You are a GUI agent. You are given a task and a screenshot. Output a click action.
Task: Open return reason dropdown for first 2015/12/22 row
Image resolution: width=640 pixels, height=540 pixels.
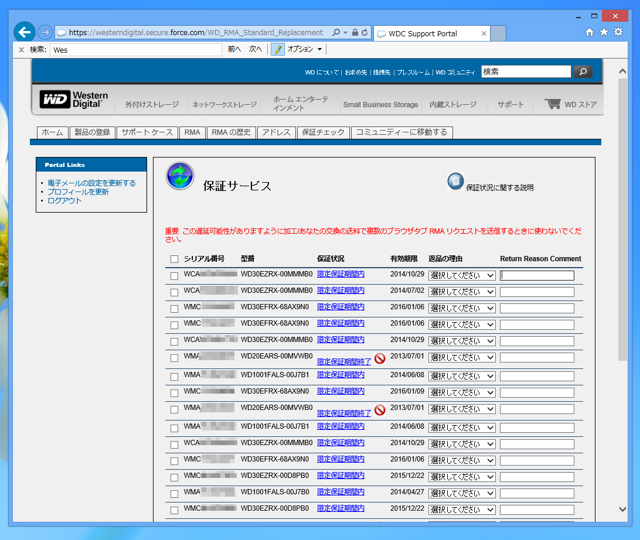[x=462, y=477]
